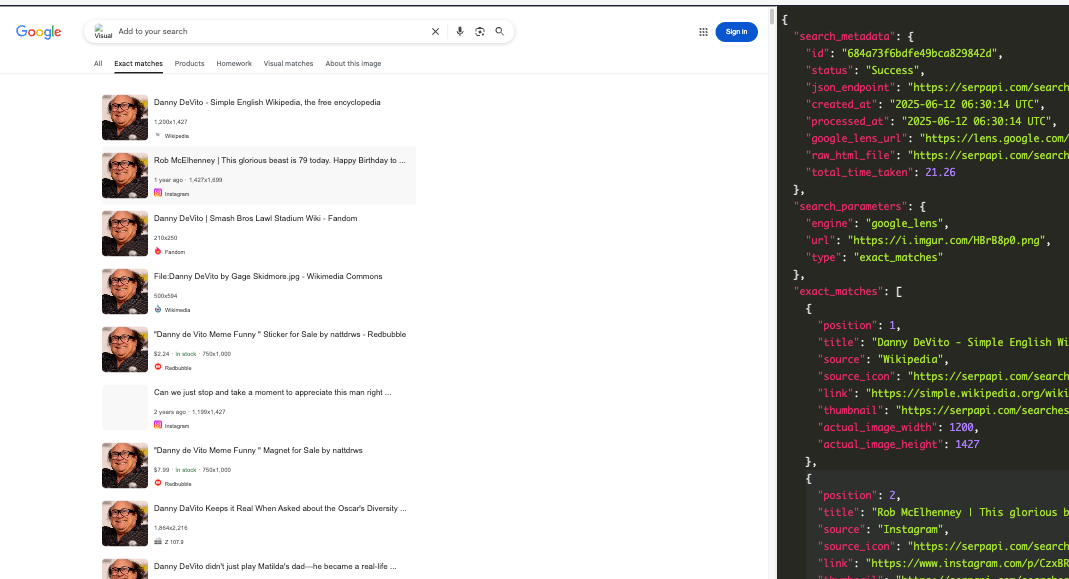Image resolution: width=1069 pixels, height=579 pixels.
Task: Click the "json_endpoint" URL value
Action: click(988, 87)
